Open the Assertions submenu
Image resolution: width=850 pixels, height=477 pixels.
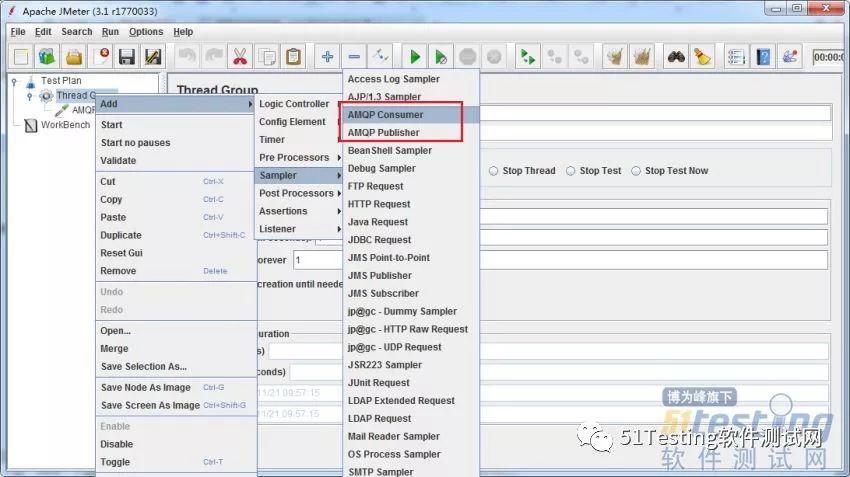pyautogui.click(x=299, y=211)
